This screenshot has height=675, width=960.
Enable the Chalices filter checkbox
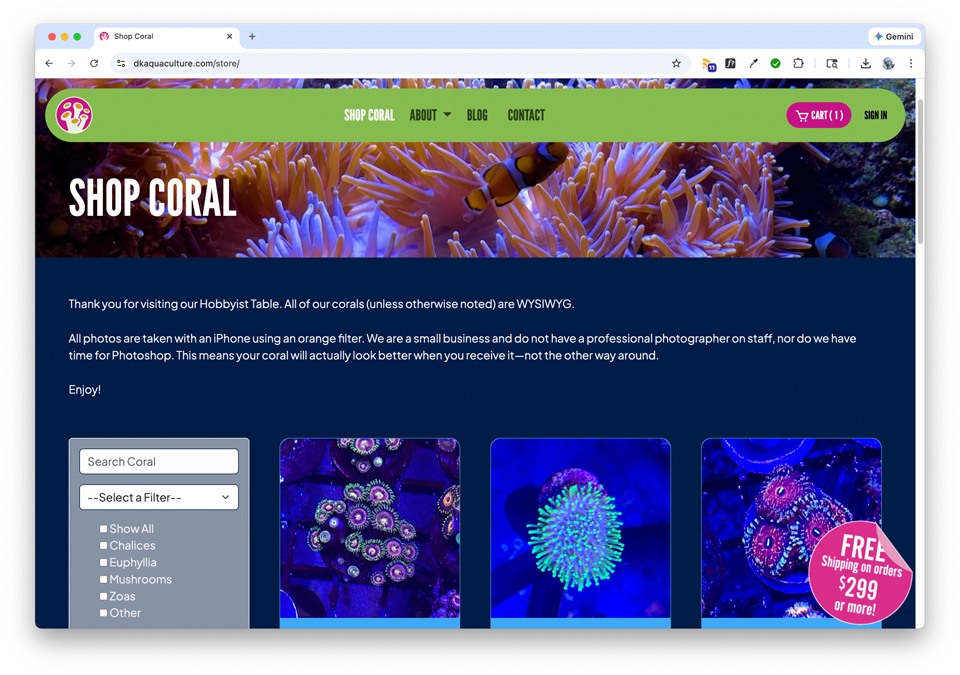103,546
